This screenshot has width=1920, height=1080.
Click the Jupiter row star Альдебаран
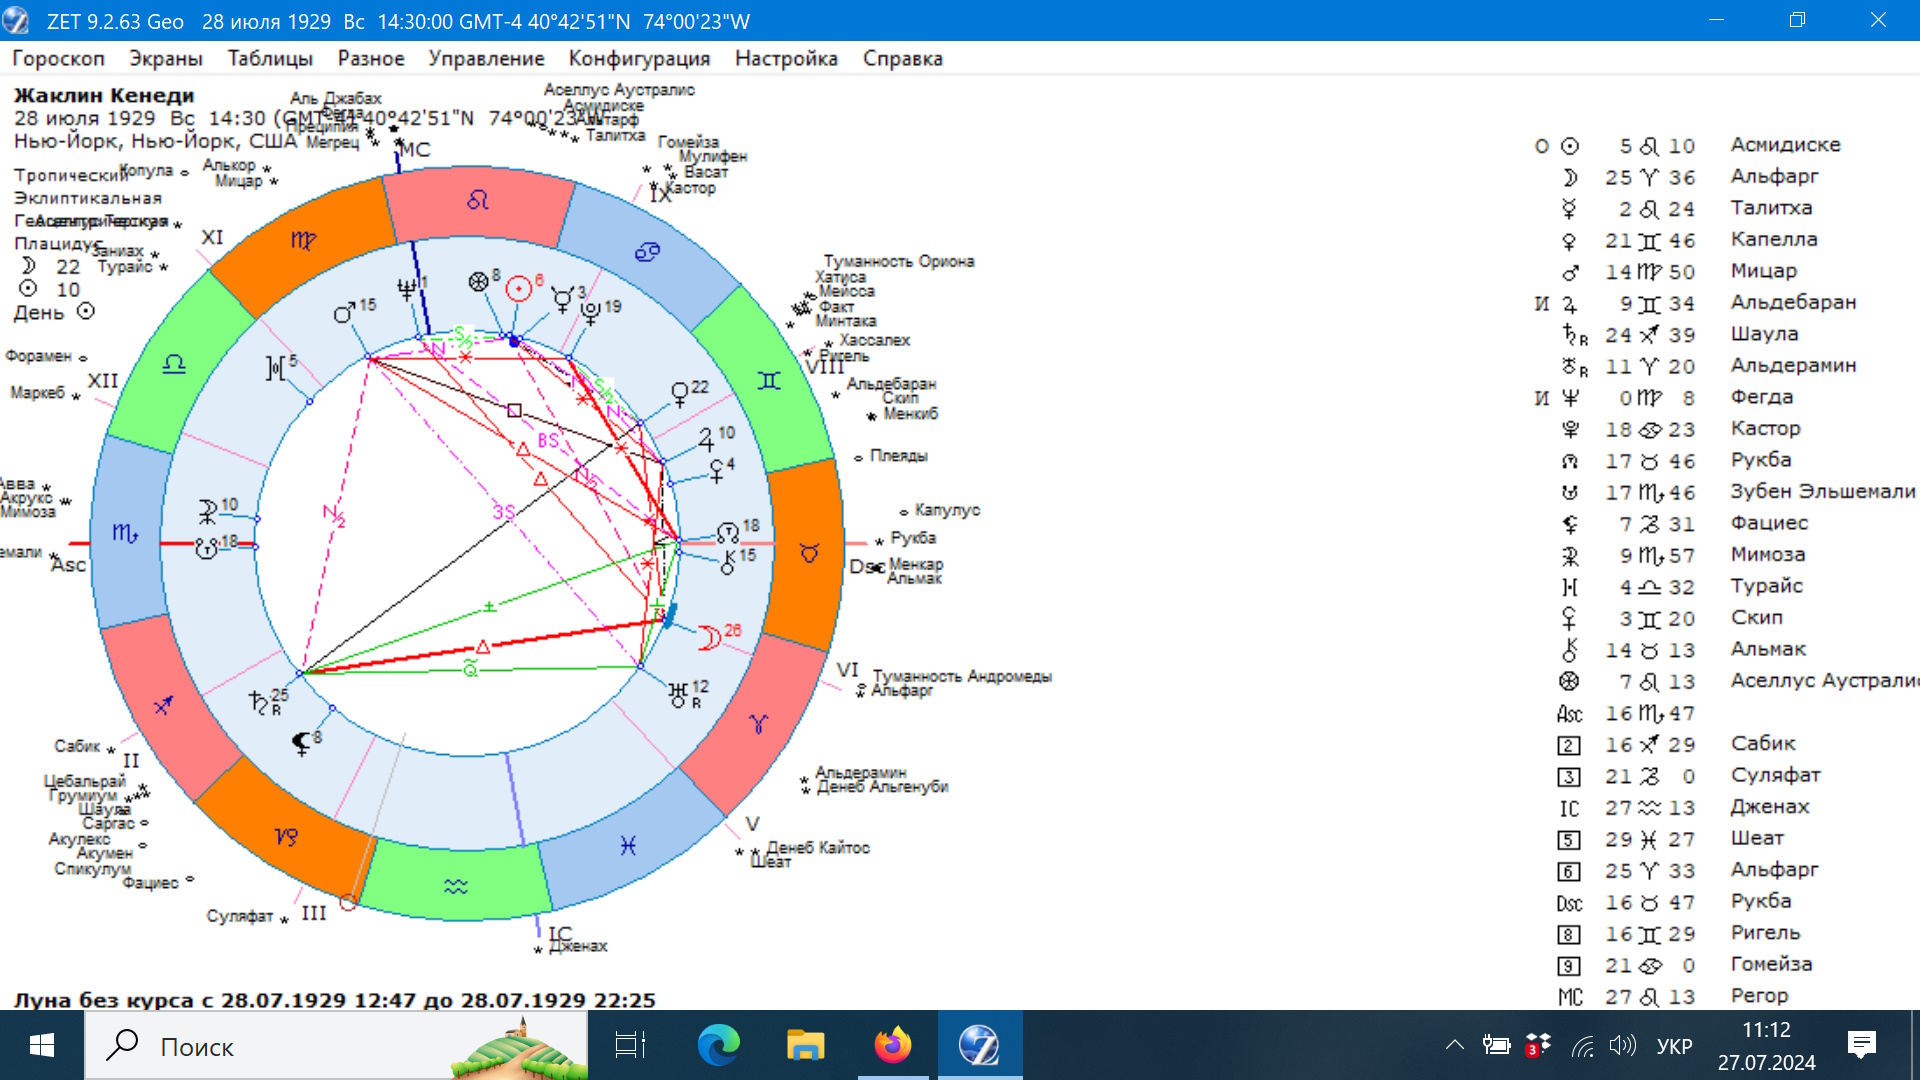point(1793,302)
